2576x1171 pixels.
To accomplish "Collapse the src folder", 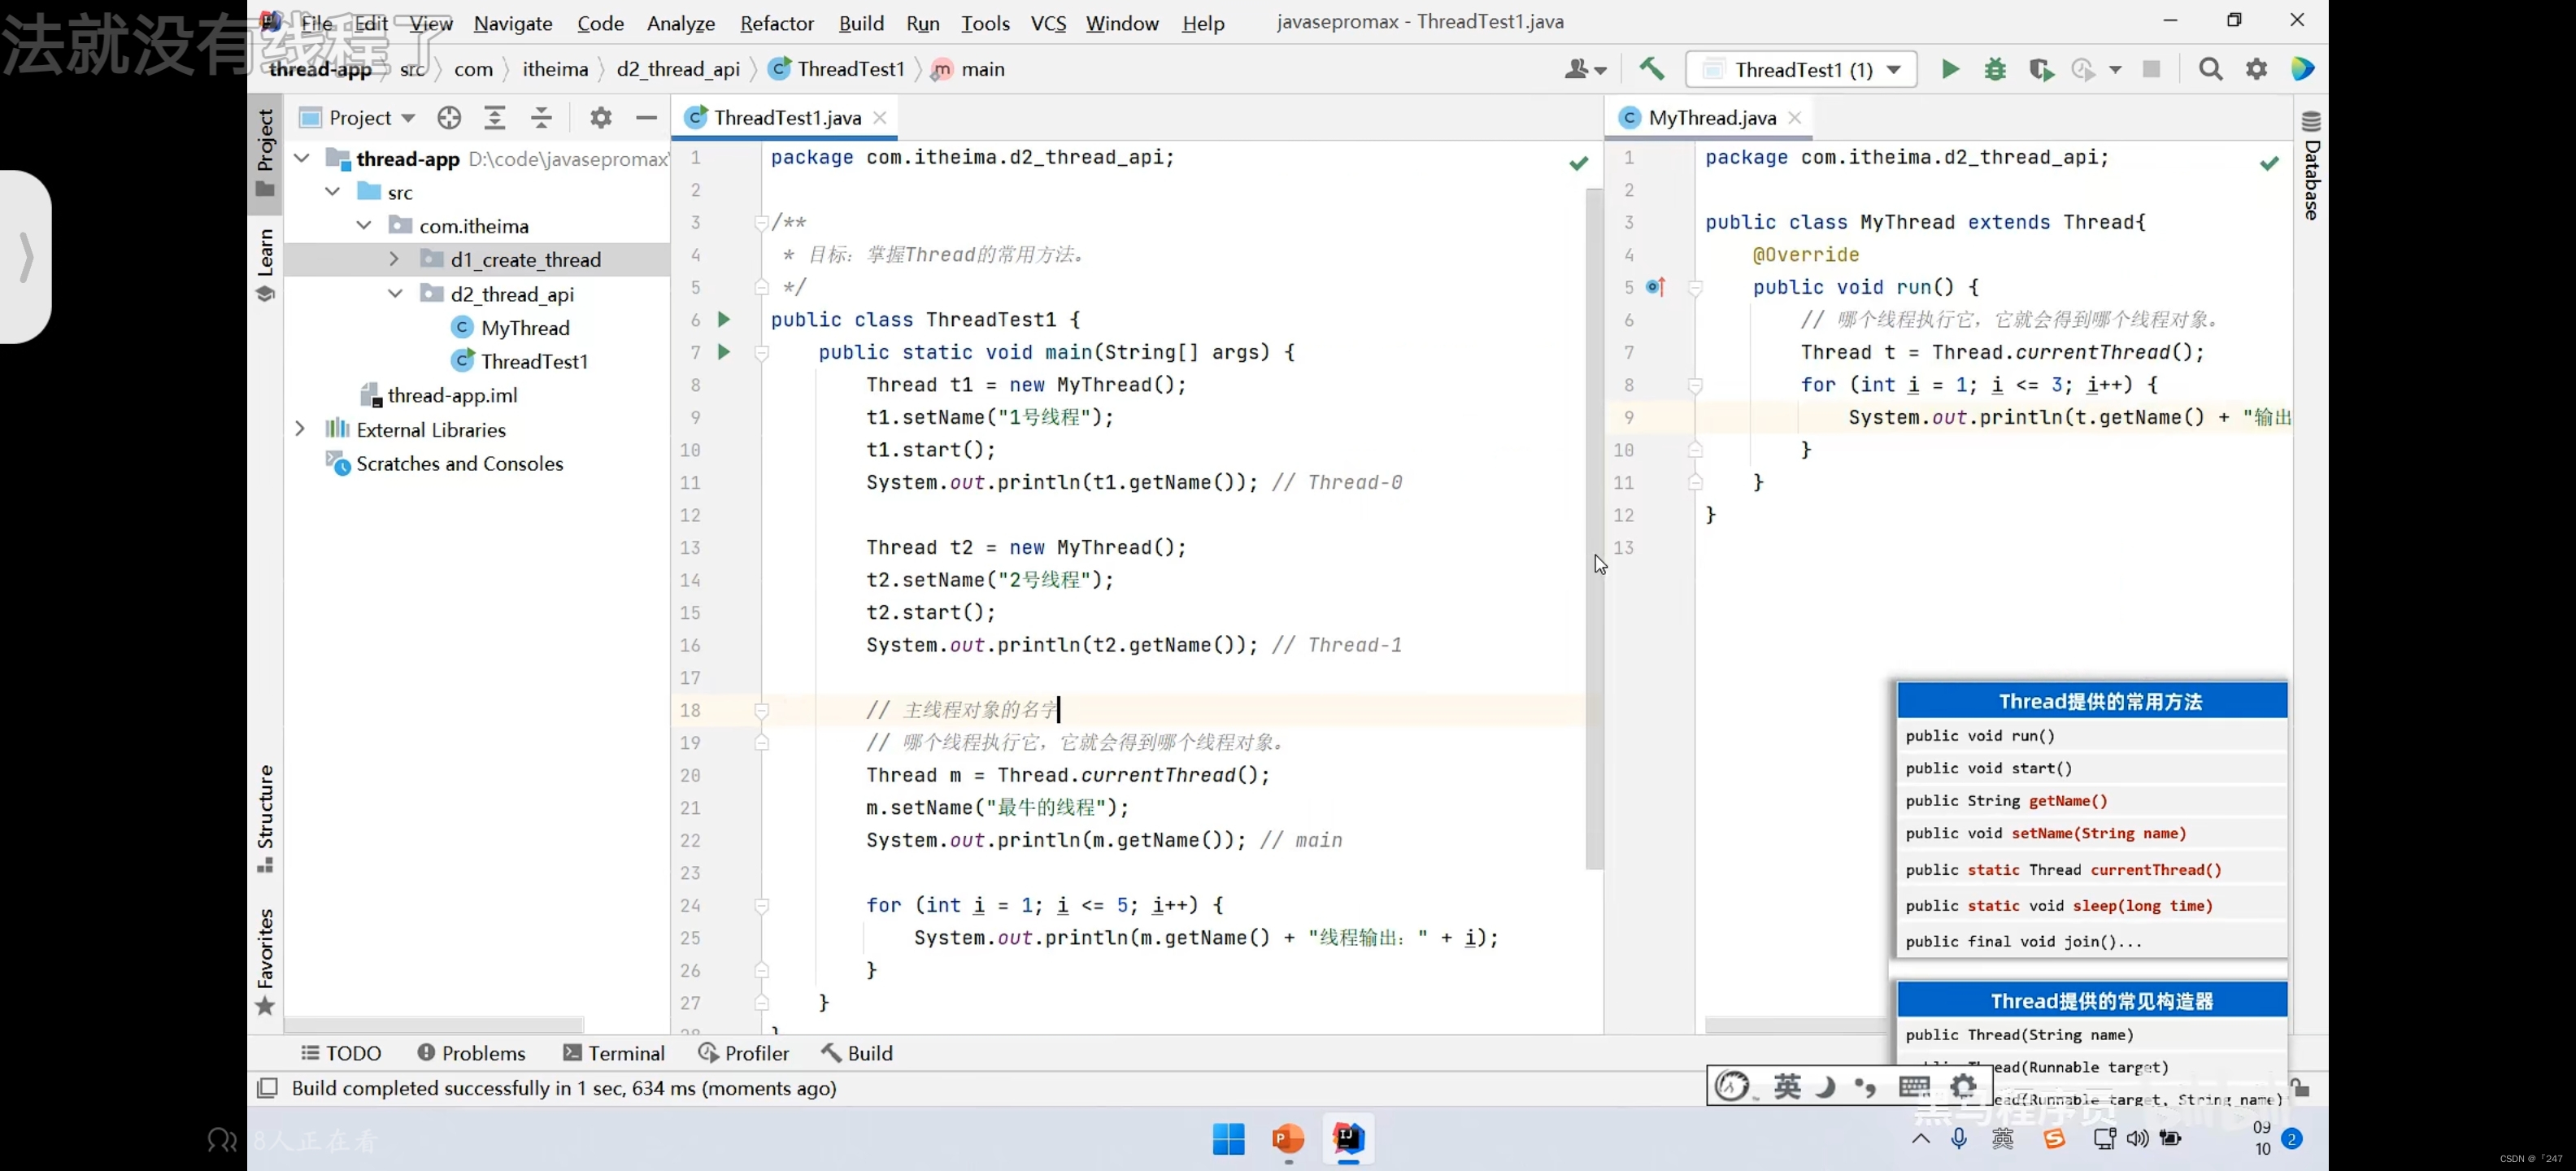I will [333, 191].
